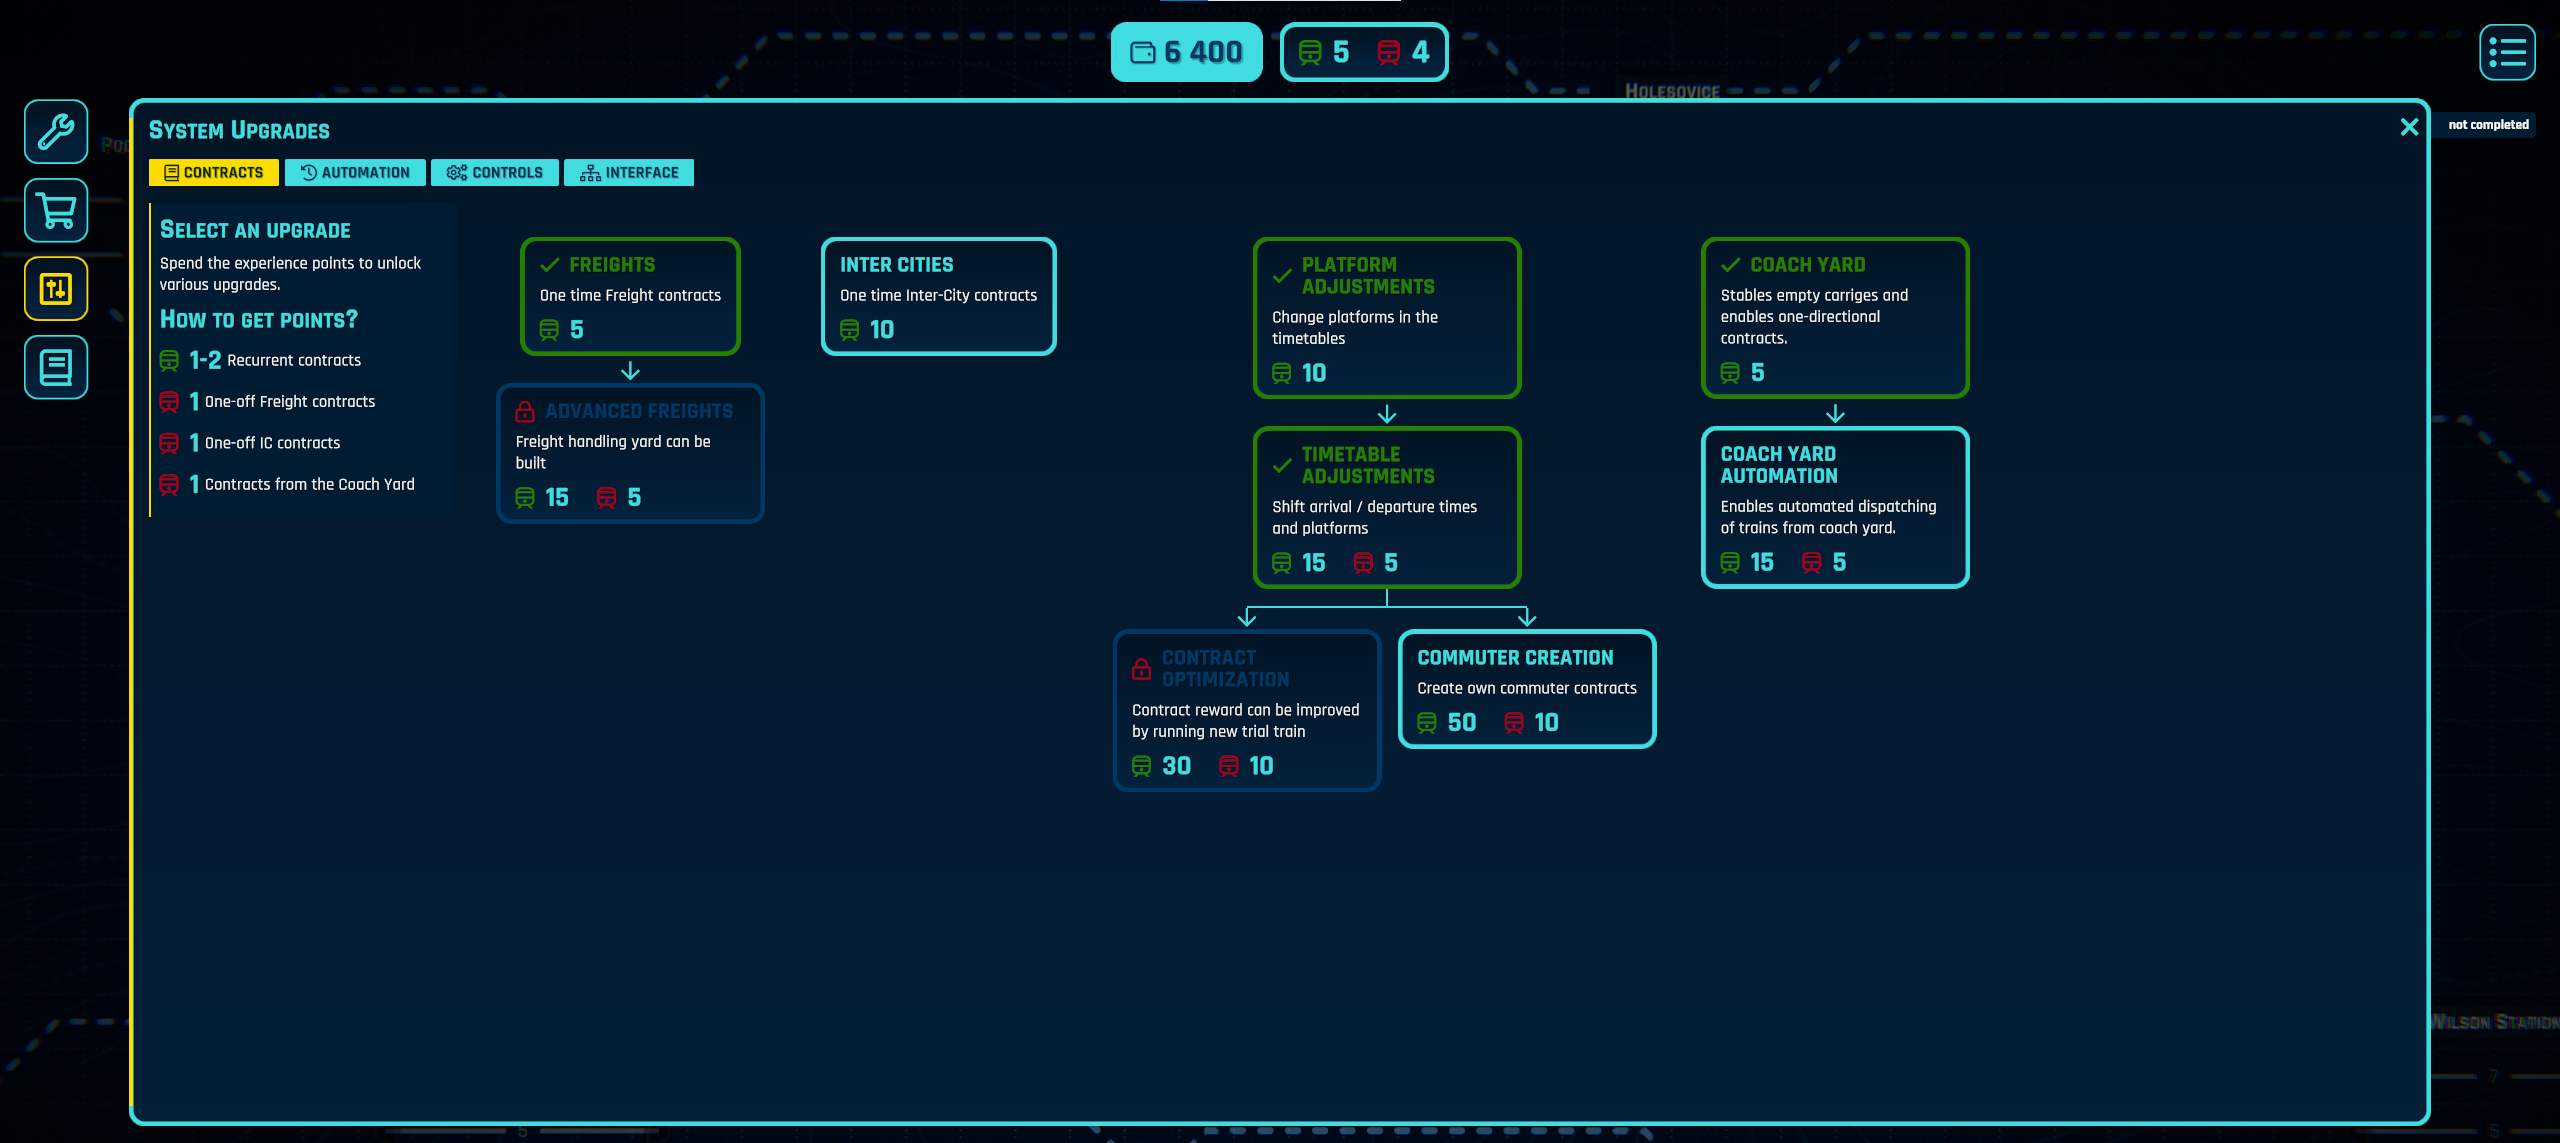This screenshot has height=1143, width=2560.
Task: Select the system upgrades sliders icon
Action: [x=56, y=289]
